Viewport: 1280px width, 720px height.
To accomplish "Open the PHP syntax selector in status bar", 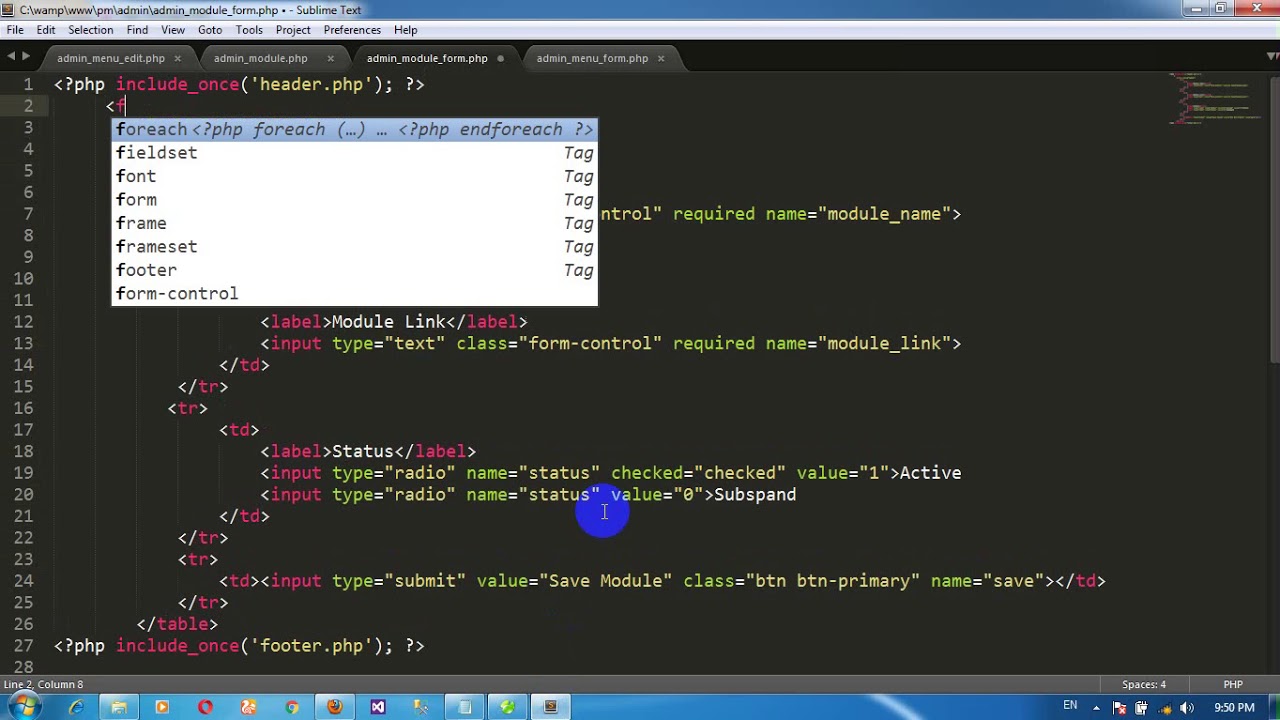I will [1233, 685].
